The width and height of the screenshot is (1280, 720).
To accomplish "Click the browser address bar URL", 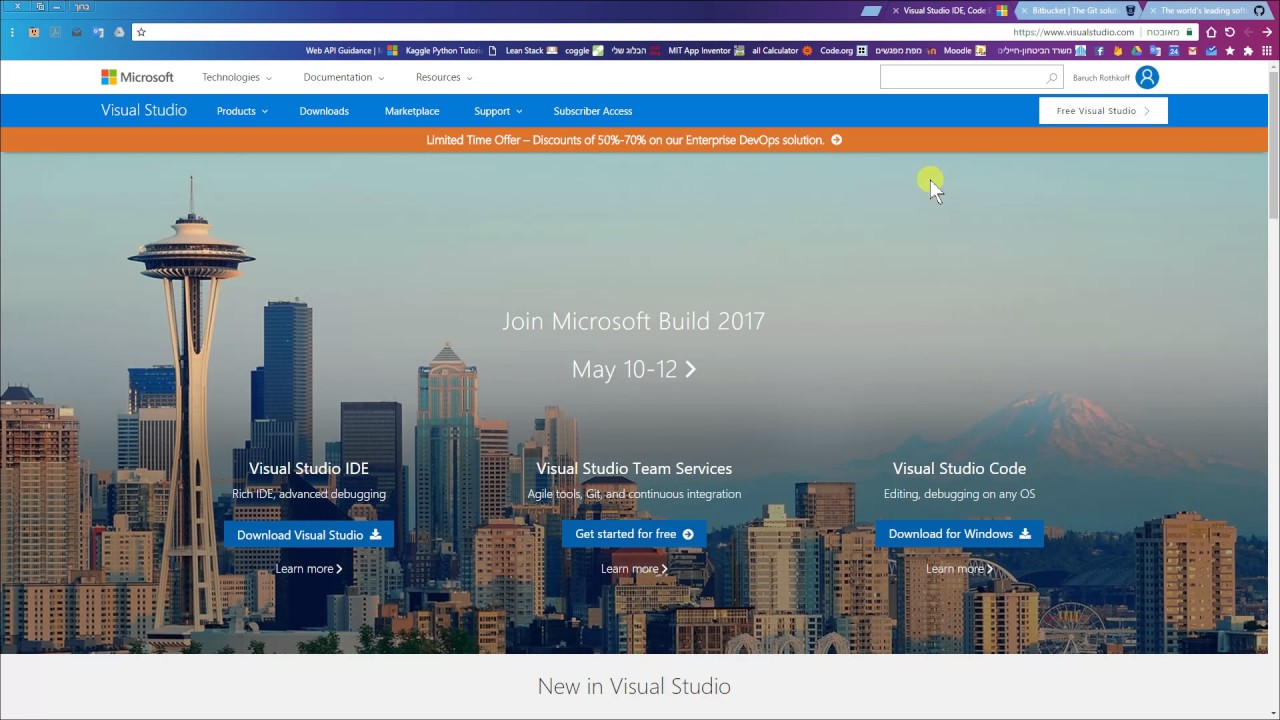I will click(1073, 32).
